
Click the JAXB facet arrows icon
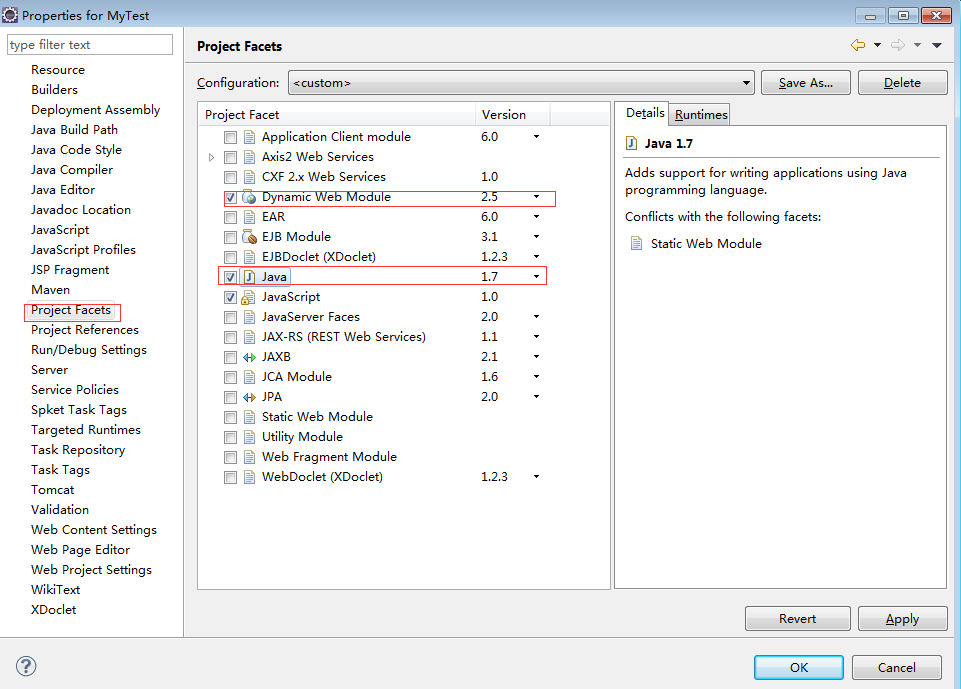point(249,357)
